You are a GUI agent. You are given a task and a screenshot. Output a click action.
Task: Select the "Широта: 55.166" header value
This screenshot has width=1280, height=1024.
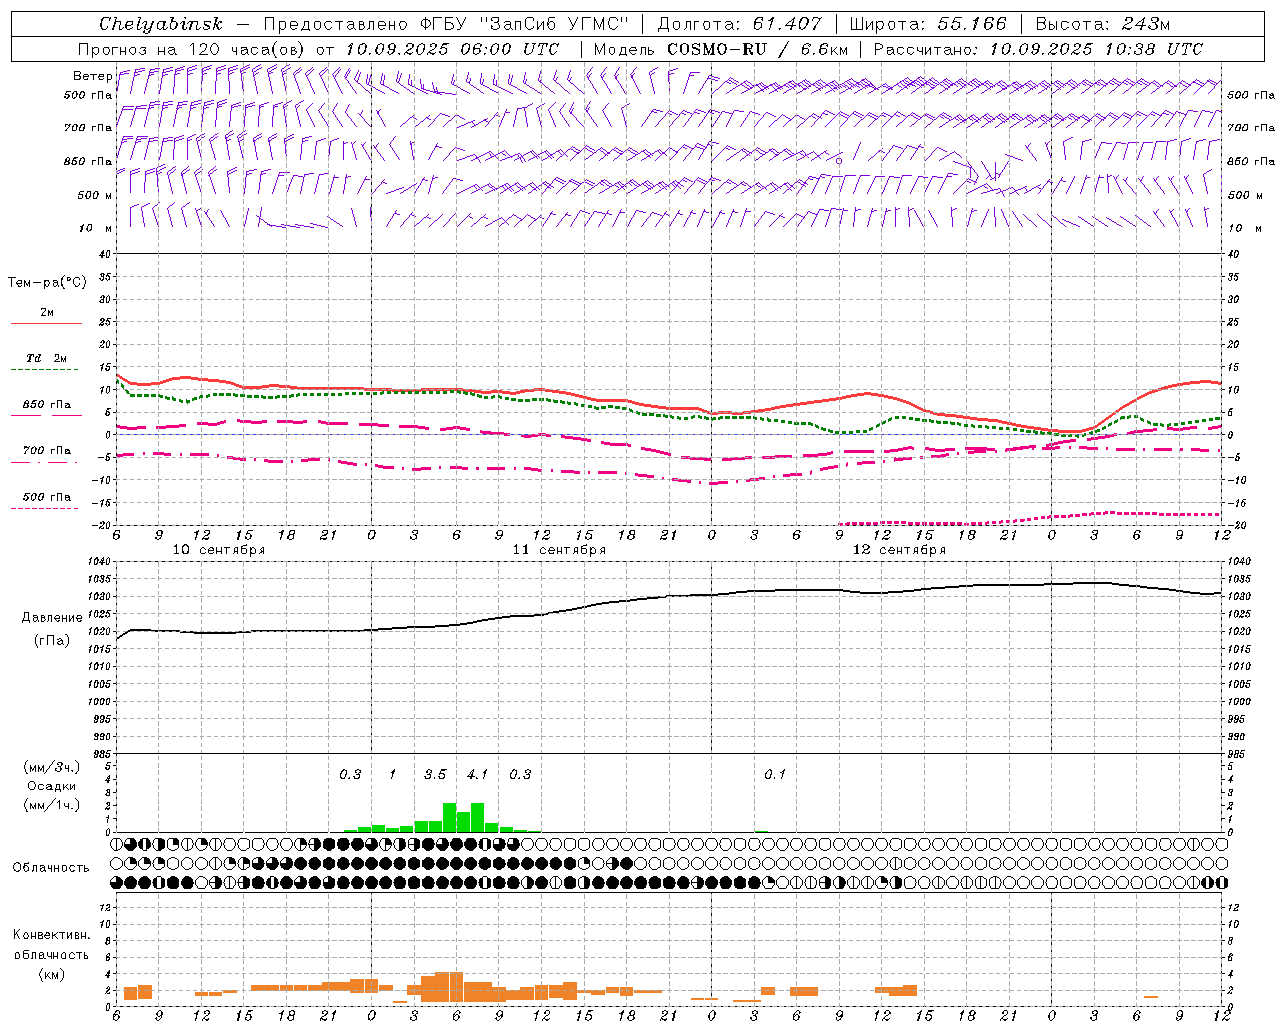tap(928, 24)
